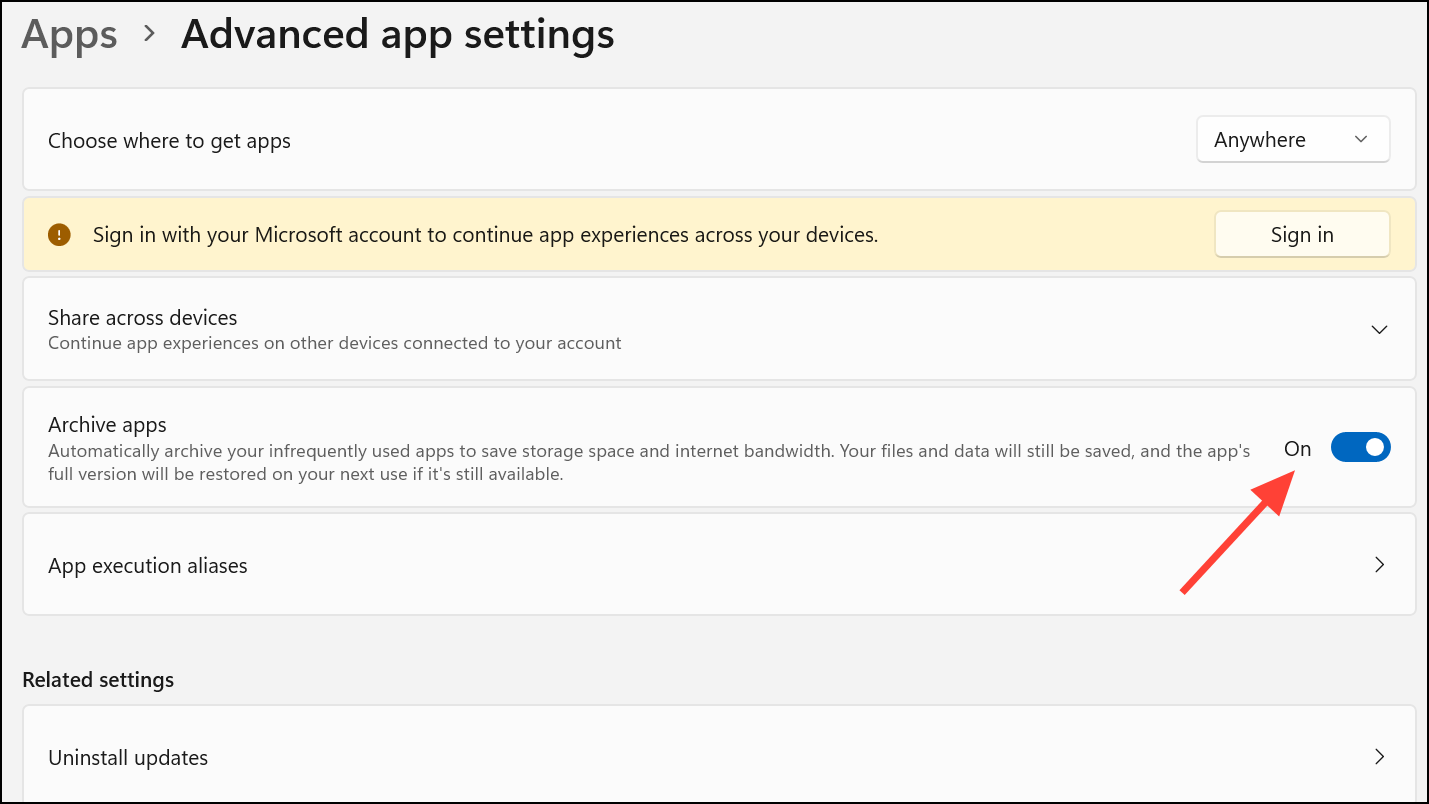Click the right arrow on App execution aliases
Image resolution: width=1429 pixels, height=804 pixels.
pyautogui.click(x=1379, y=564)
